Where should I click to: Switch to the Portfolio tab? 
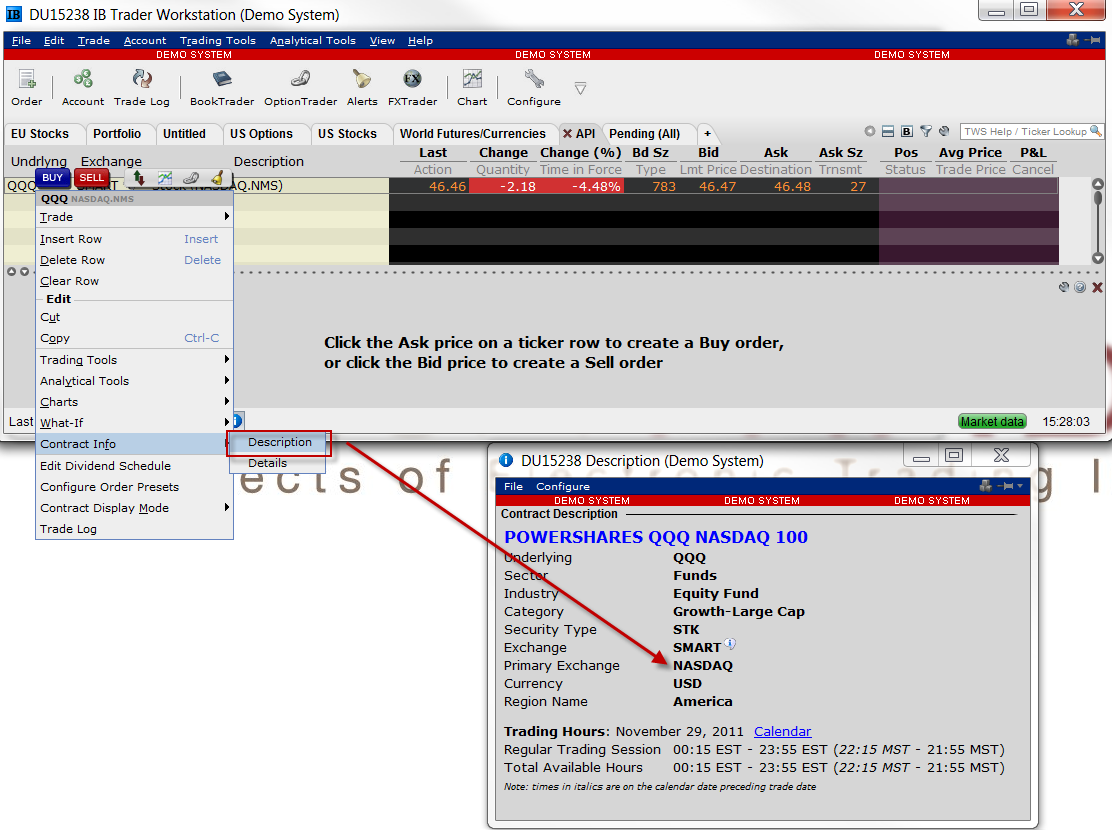click(x=117, y=133)
